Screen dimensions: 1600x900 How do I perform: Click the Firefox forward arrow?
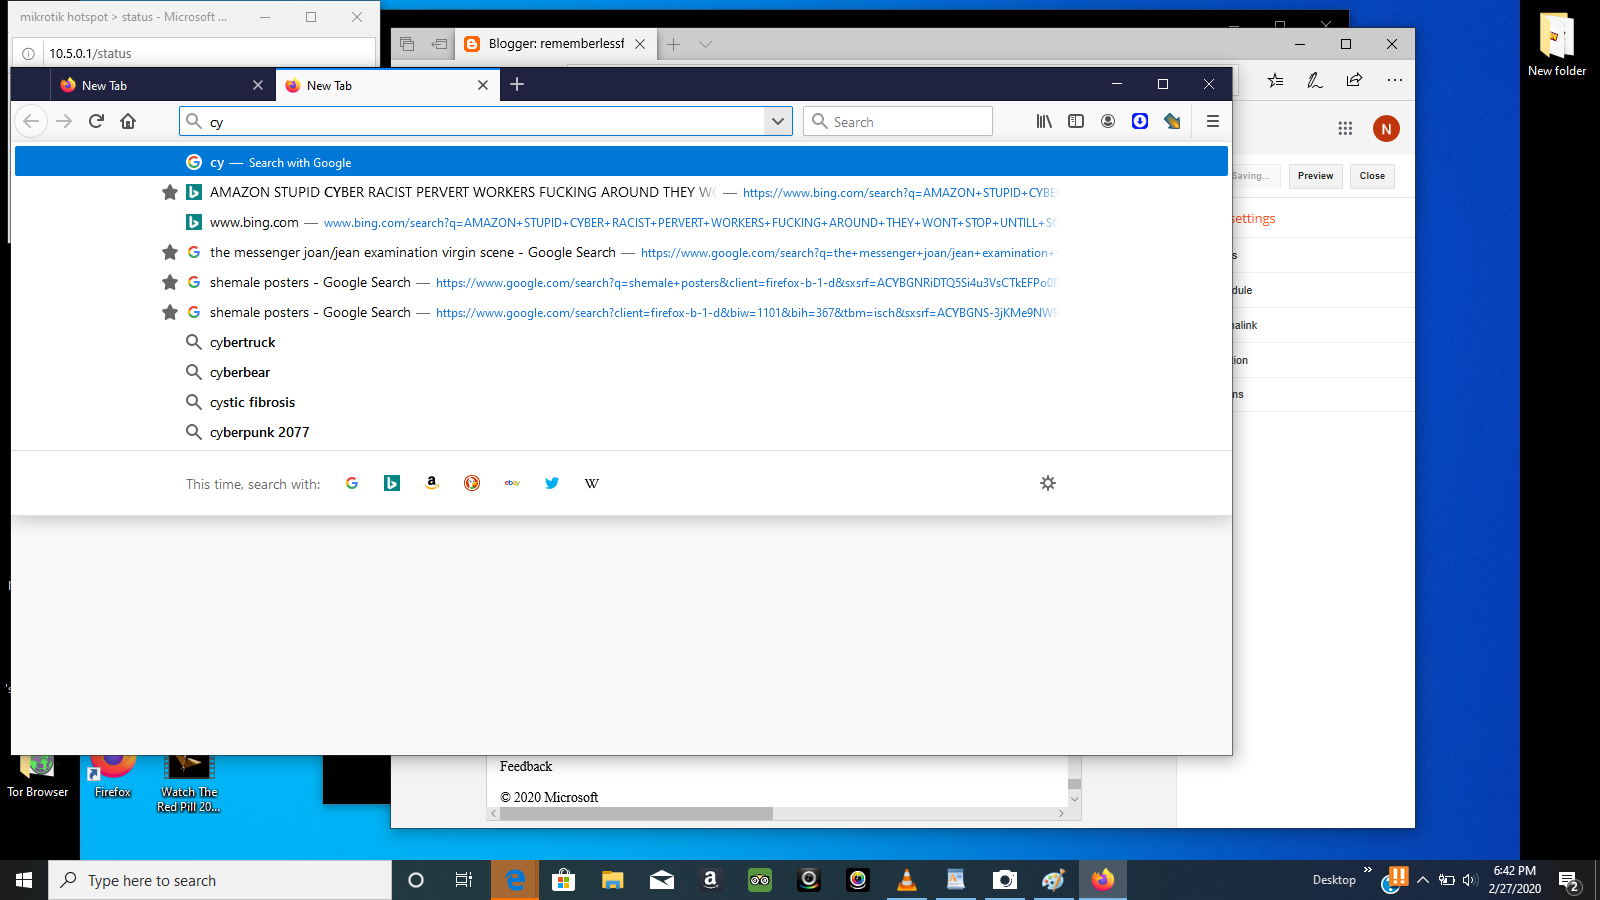coord(64,121)
